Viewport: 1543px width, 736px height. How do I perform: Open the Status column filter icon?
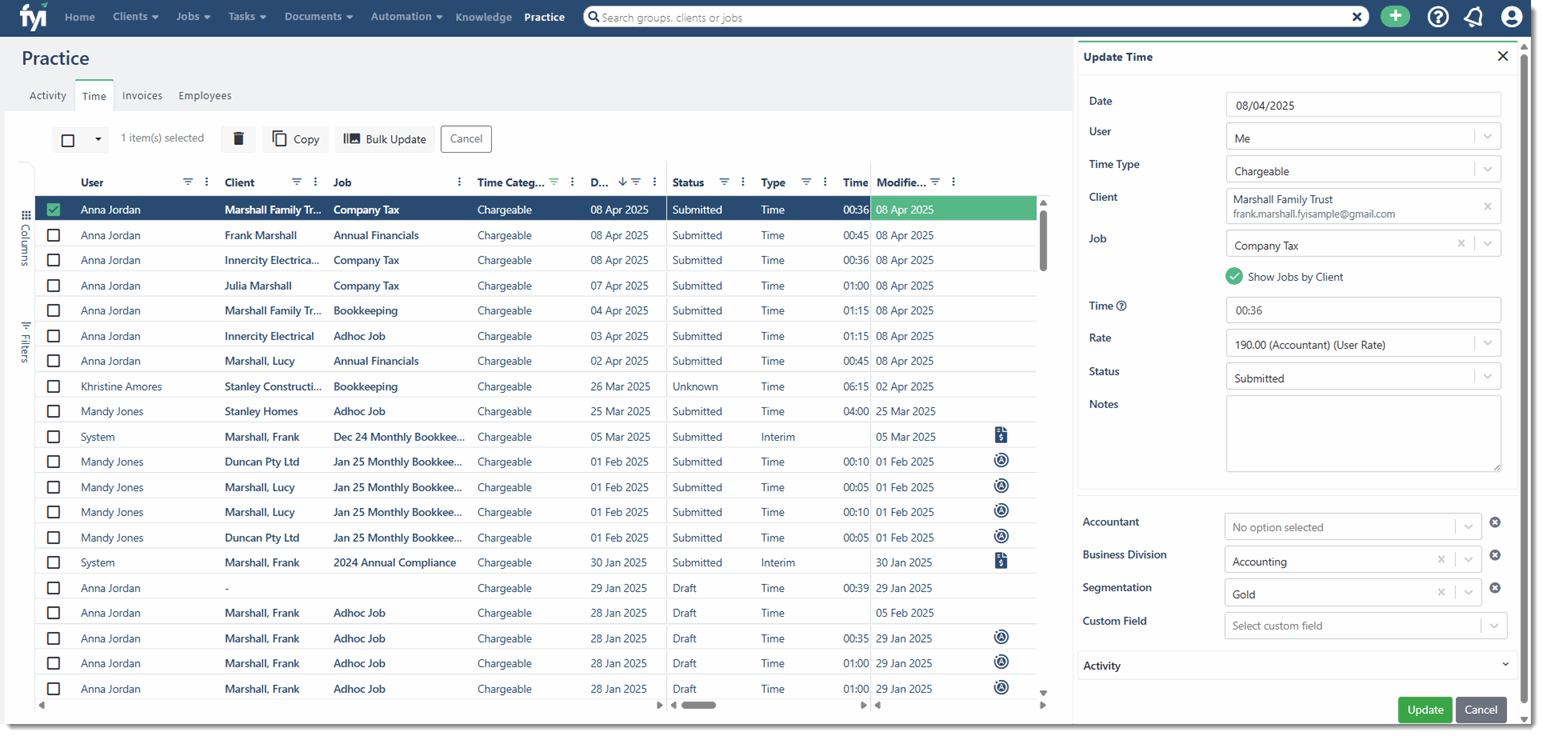(x=724, y=182)
